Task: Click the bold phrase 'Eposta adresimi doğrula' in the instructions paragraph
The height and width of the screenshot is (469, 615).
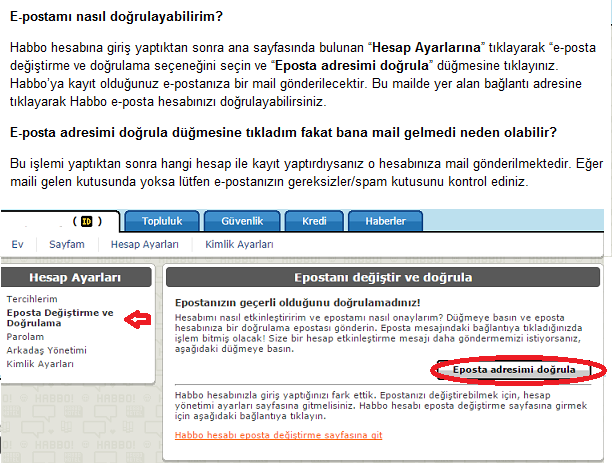Action: [x=352, y=65]
